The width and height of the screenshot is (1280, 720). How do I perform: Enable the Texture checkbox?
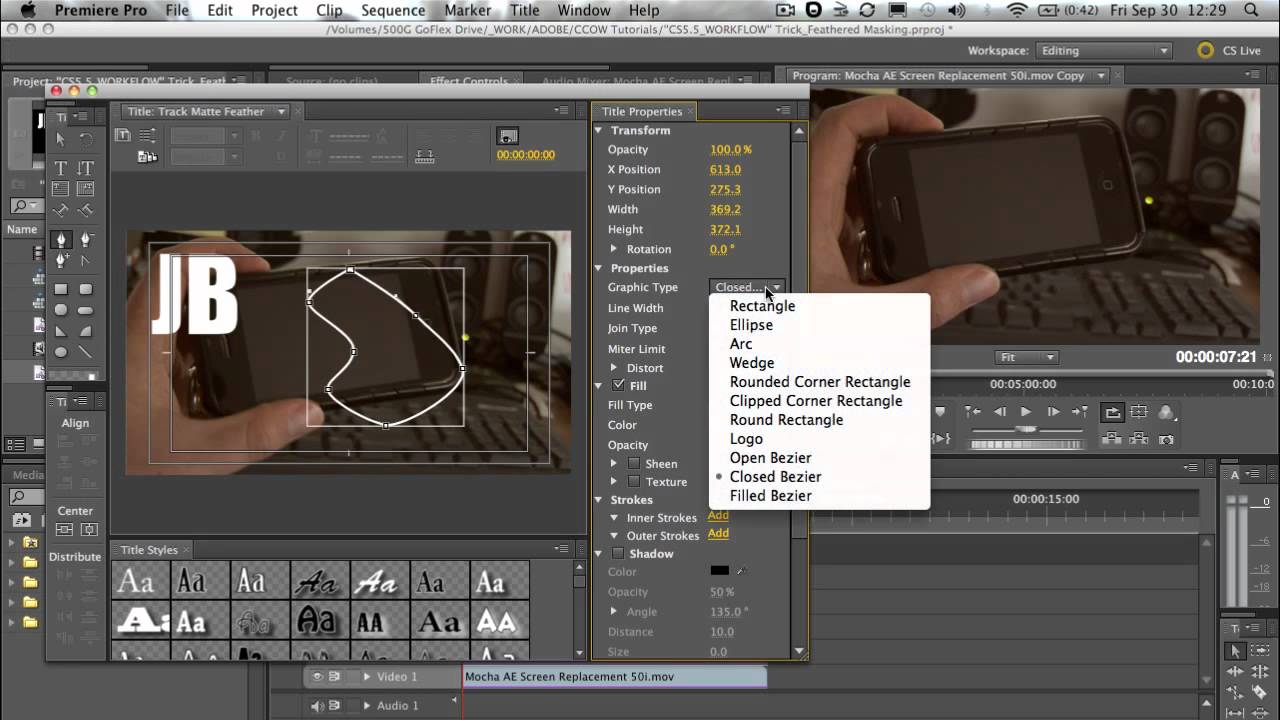(634, 482)
